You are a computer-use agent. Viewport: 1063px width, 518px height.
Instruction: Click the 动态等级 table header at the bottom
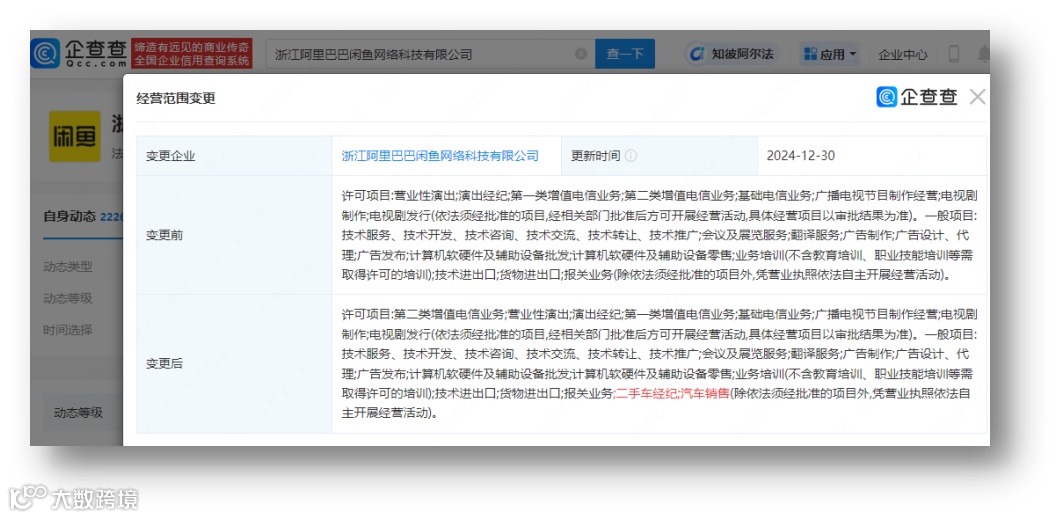pyautogui.click(x=78, y=412)
